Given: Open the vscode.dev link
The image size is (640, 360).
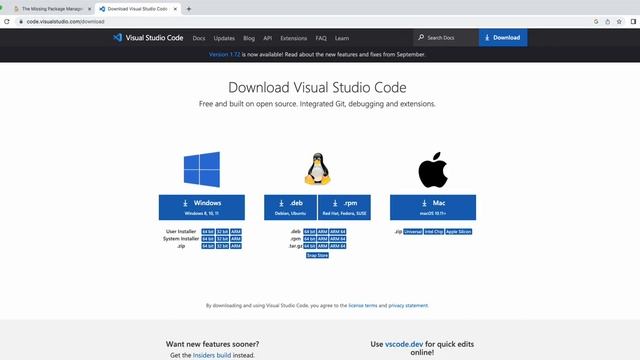Looking at the screenshot, I should pos(404,344).
